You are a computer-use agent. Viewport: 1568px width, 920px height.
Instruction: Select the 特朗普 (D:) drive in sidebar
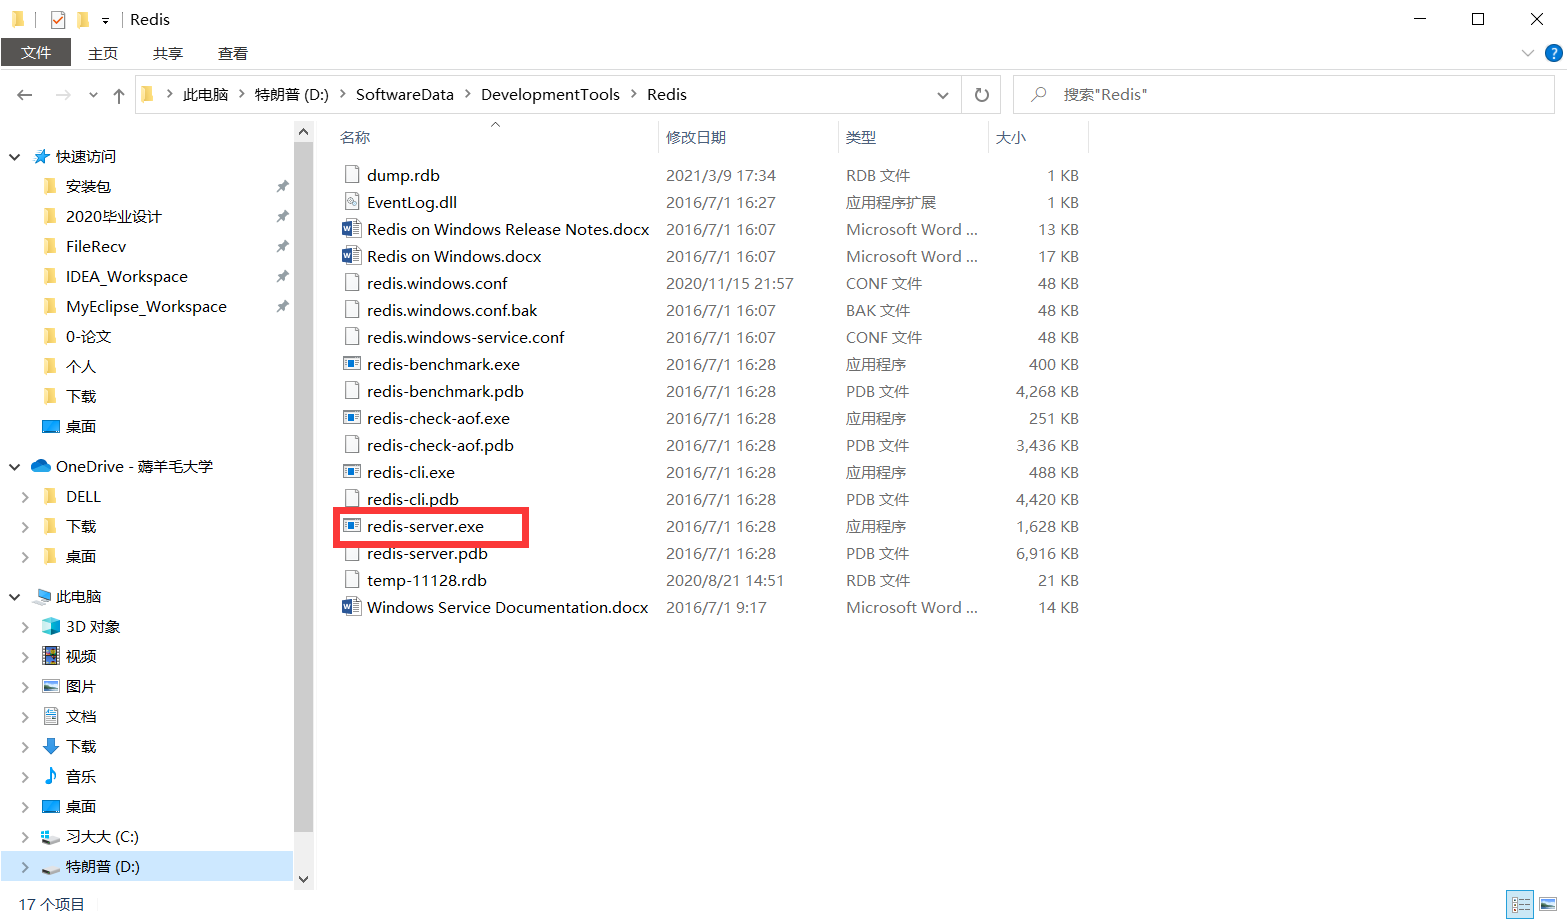[147, 867]
